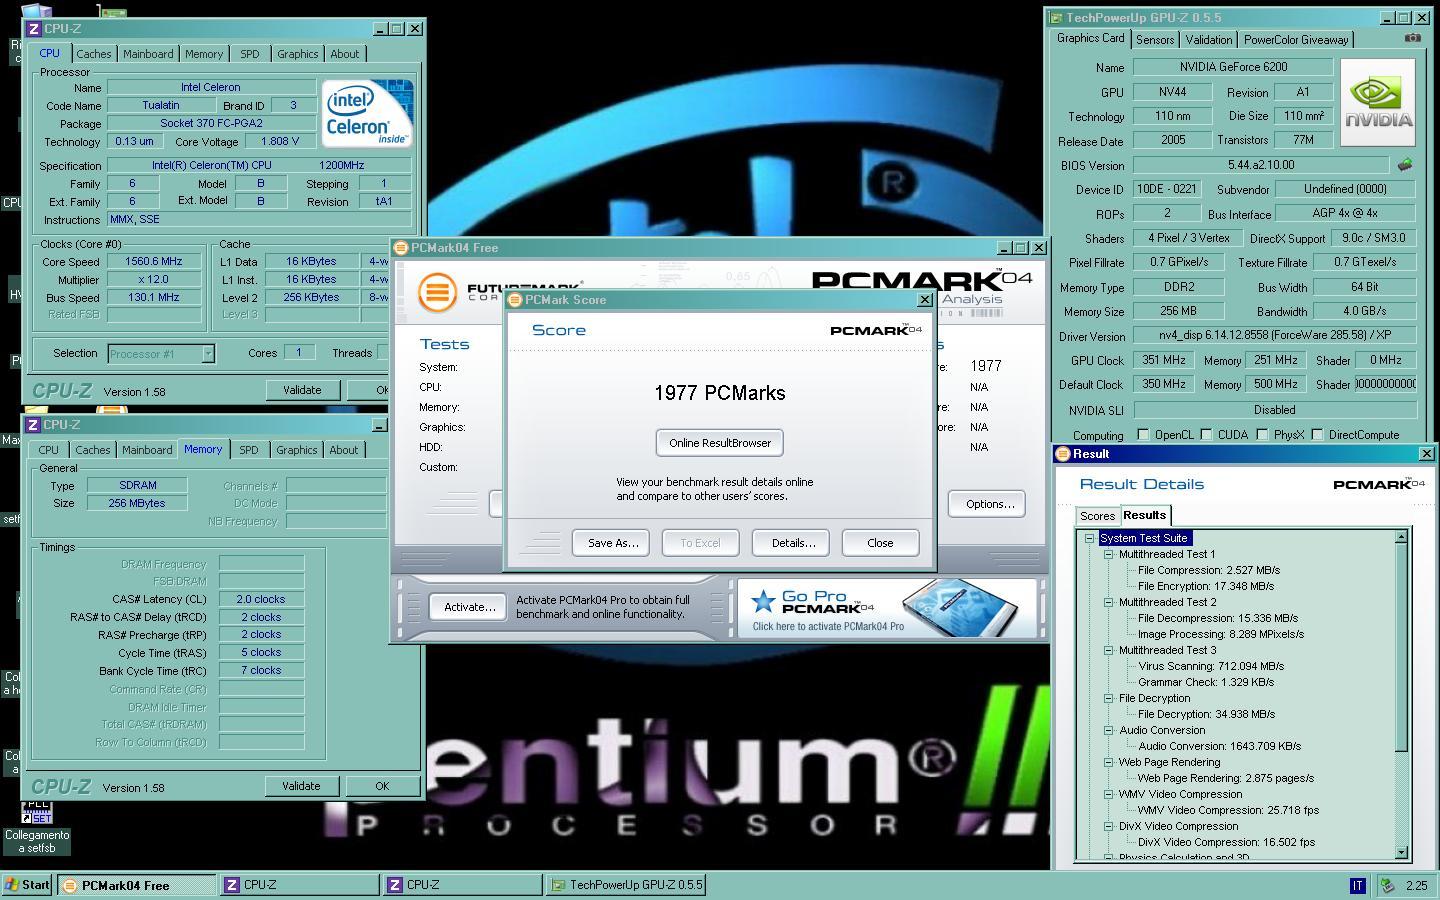Screen dimensions: 1440x900
Task: Select Image Processing: 8.289 MPixels/s row
Action: (1220, 634)
